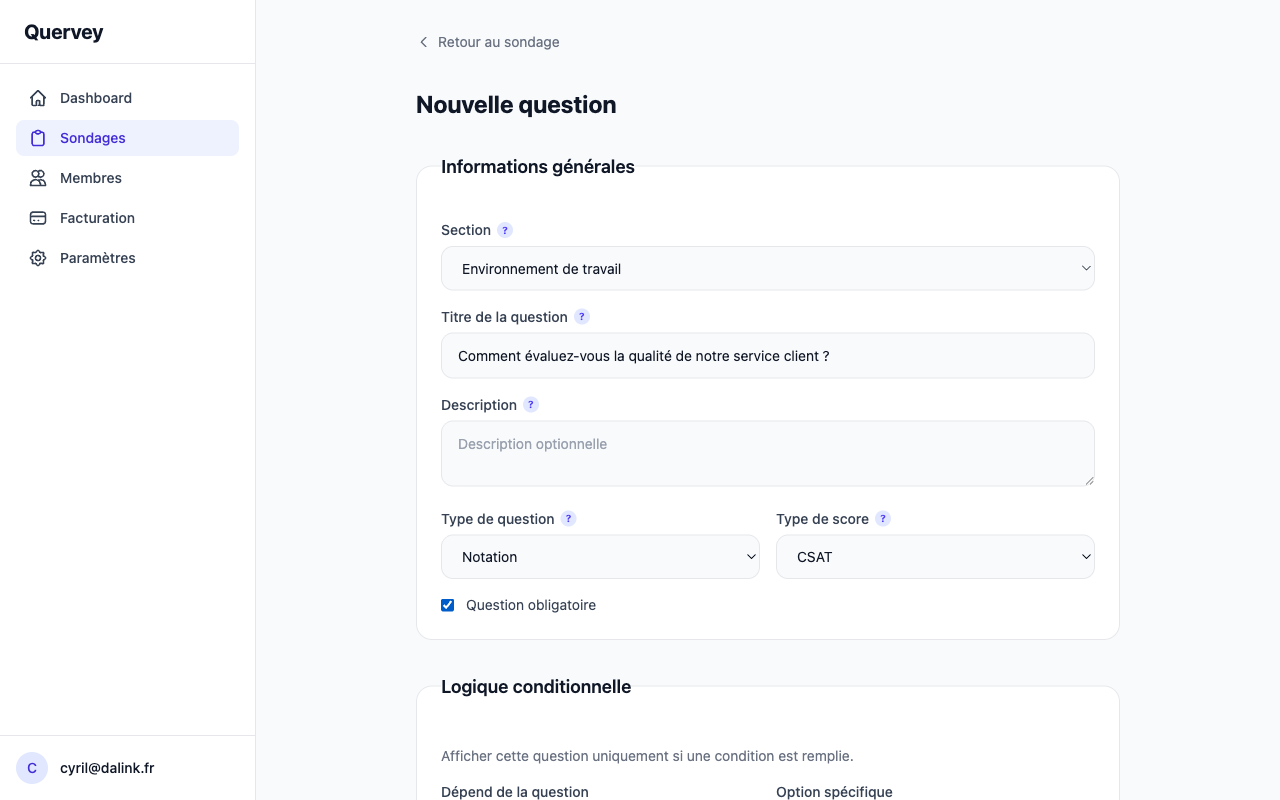
Task: Open the Dashboard section from the sidebar
Action: 95,97
